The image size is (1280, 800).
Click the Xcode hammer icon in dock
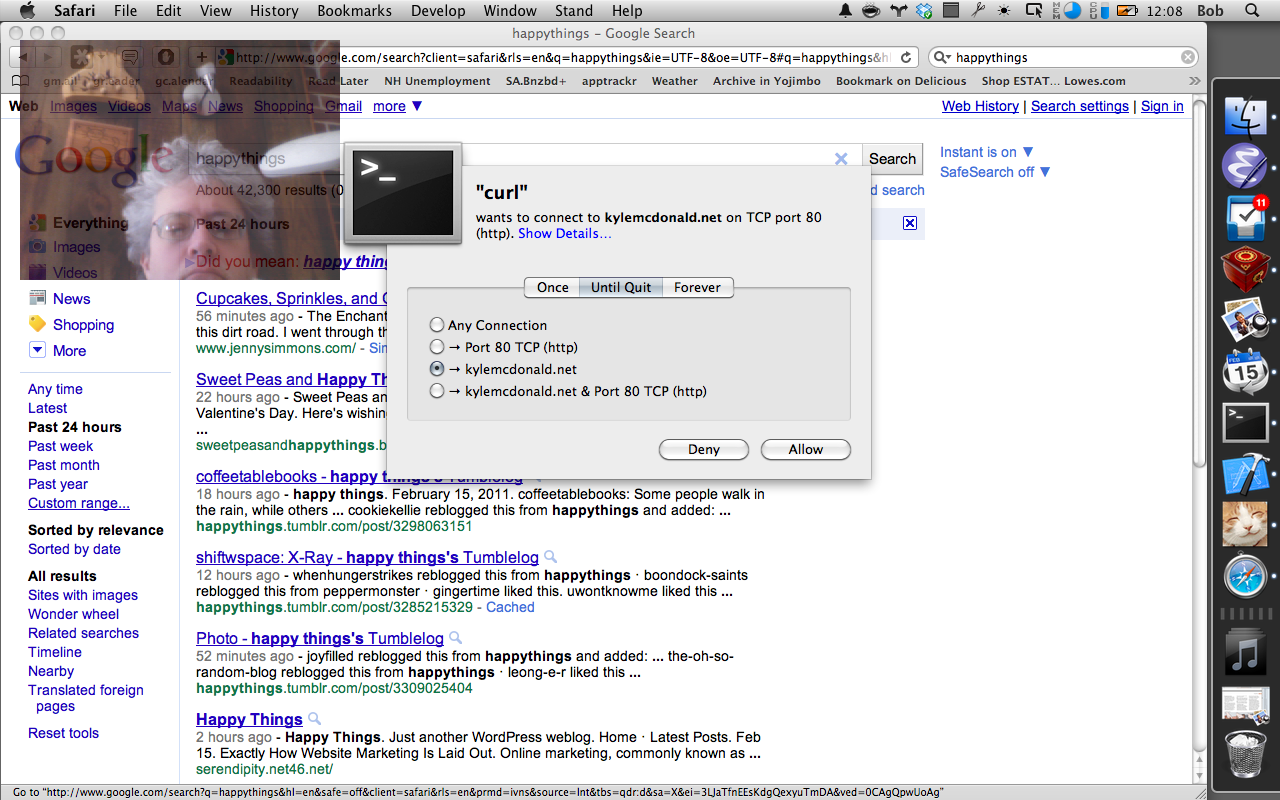click(x=1245, y=474)
